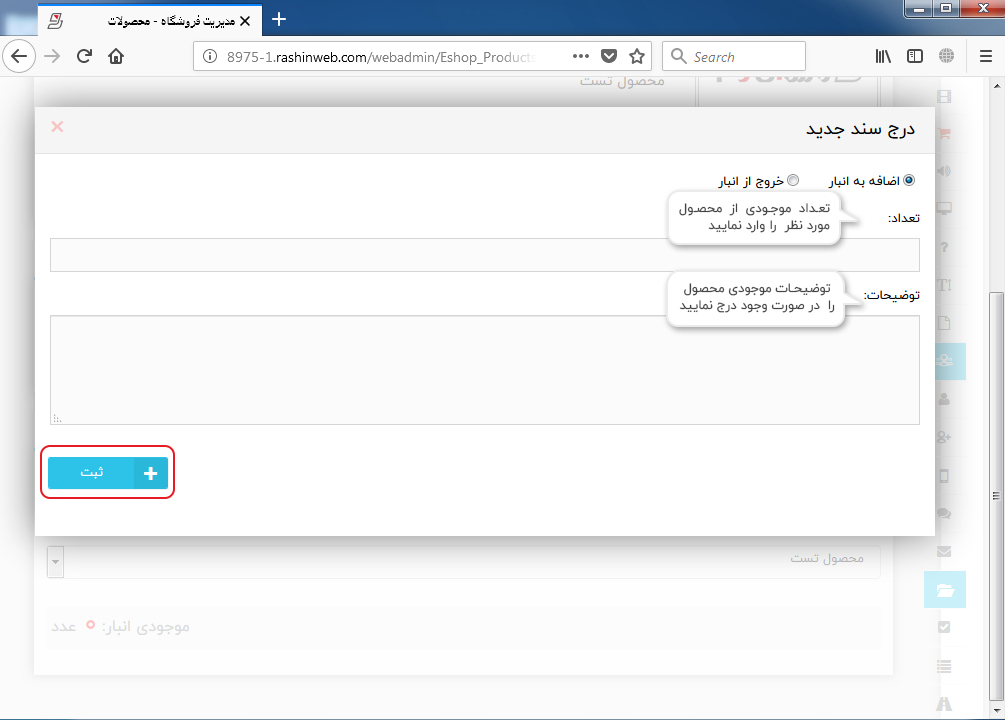Open the shopping cart sidebar icon
Viewport: 1005px width, 720px height.
[x=944, y=134]
